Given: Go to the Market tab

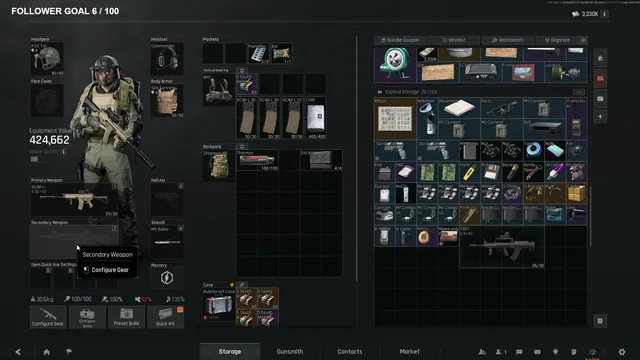Looking at the screenshot, I should tap(409, 351).
